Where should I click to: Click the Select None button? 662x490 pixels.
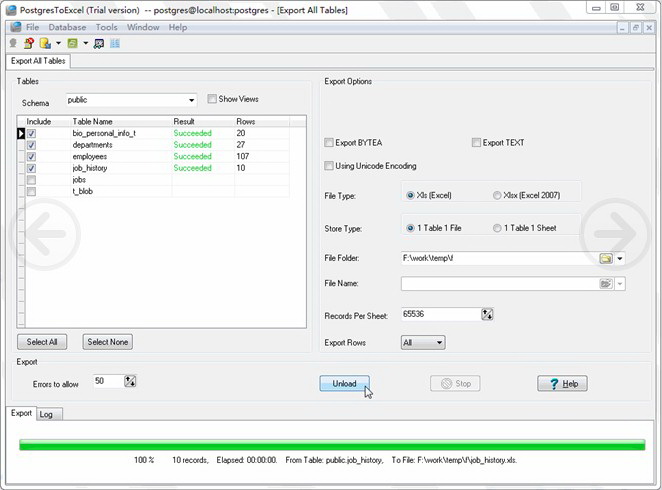click(x=107, y=342)
